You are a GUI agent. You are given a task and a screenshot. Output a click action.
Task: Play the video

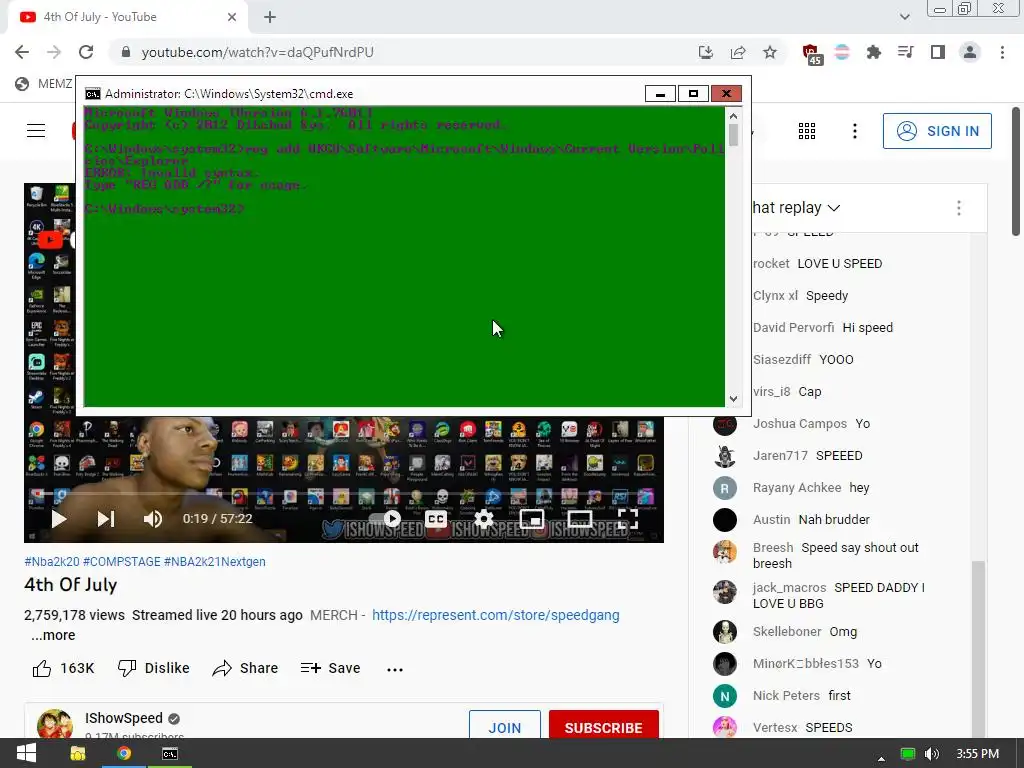[59, 519]
